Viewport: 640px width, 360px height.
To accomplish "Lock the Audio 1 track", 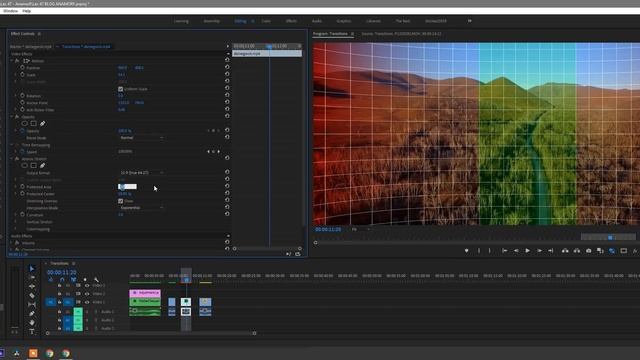I will (x=60, y=311).
